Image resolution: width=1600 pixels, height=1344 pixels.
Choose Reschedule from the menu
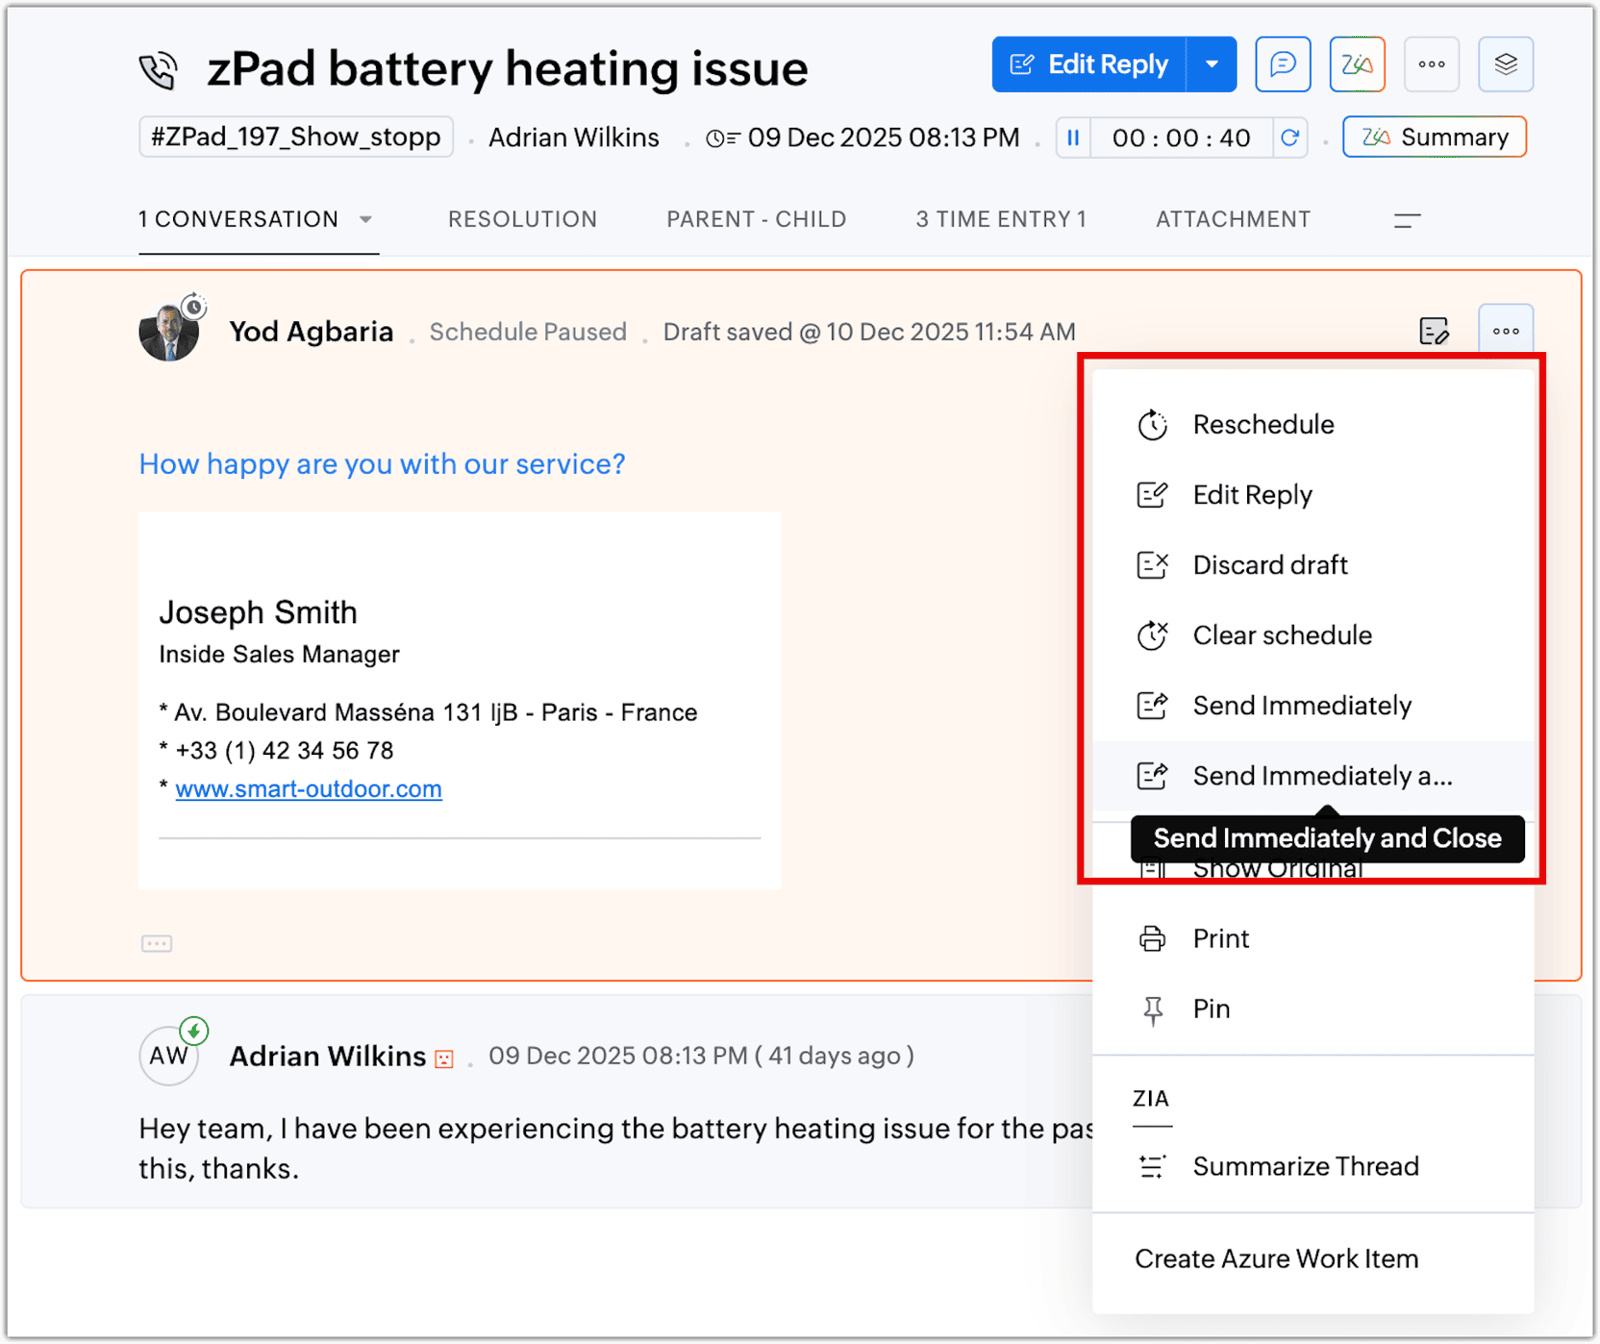(x=1263, y=425)
